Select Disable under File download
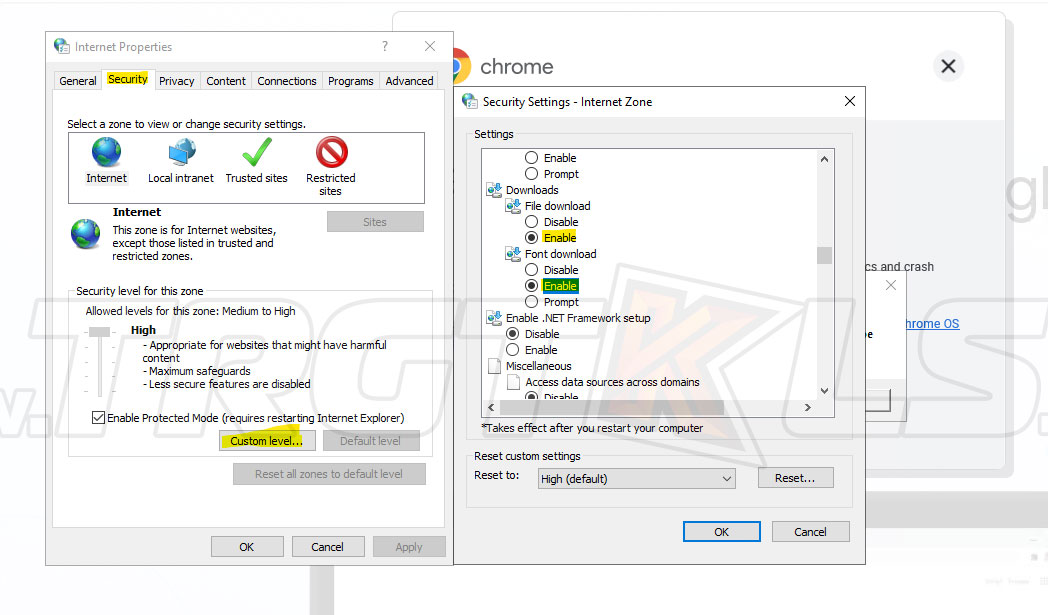This screenshot has width=1048, height=615. tap(532, 222)
